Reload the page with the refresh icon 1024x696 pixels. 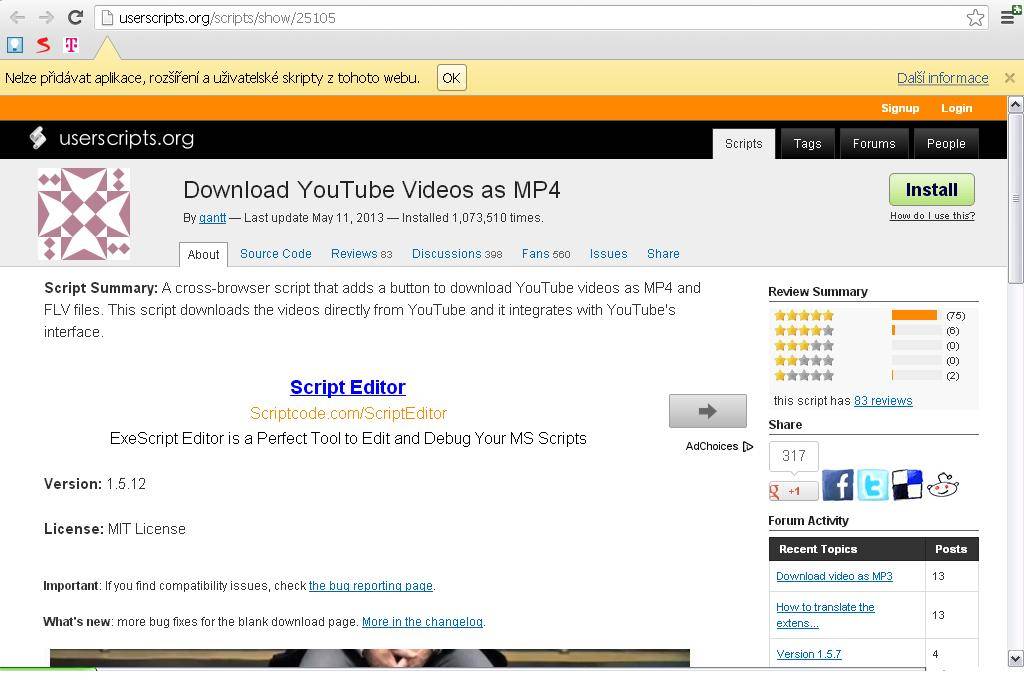pos(75,18)
